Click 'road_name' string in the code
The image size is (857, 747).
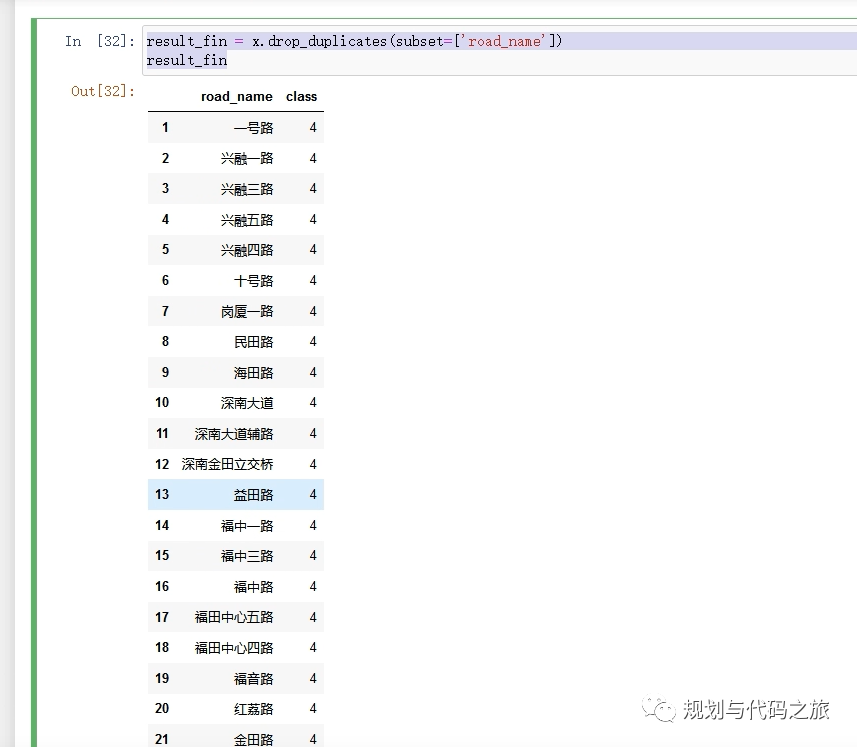(503, 41)
